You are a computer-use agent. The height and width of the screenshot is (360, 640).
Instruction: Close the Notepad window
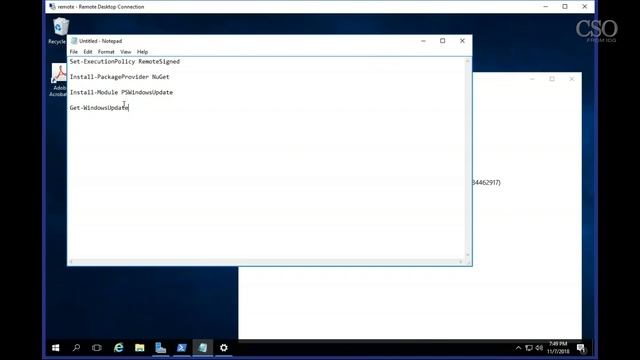click(462, 41)
